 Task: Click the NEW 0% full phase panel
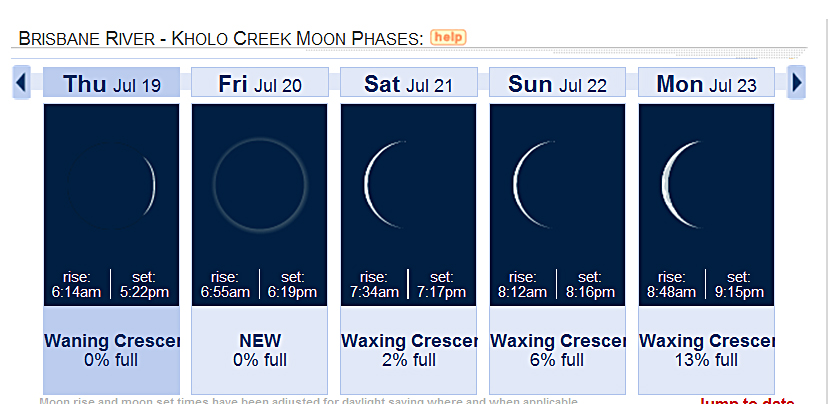click(260, 350)
